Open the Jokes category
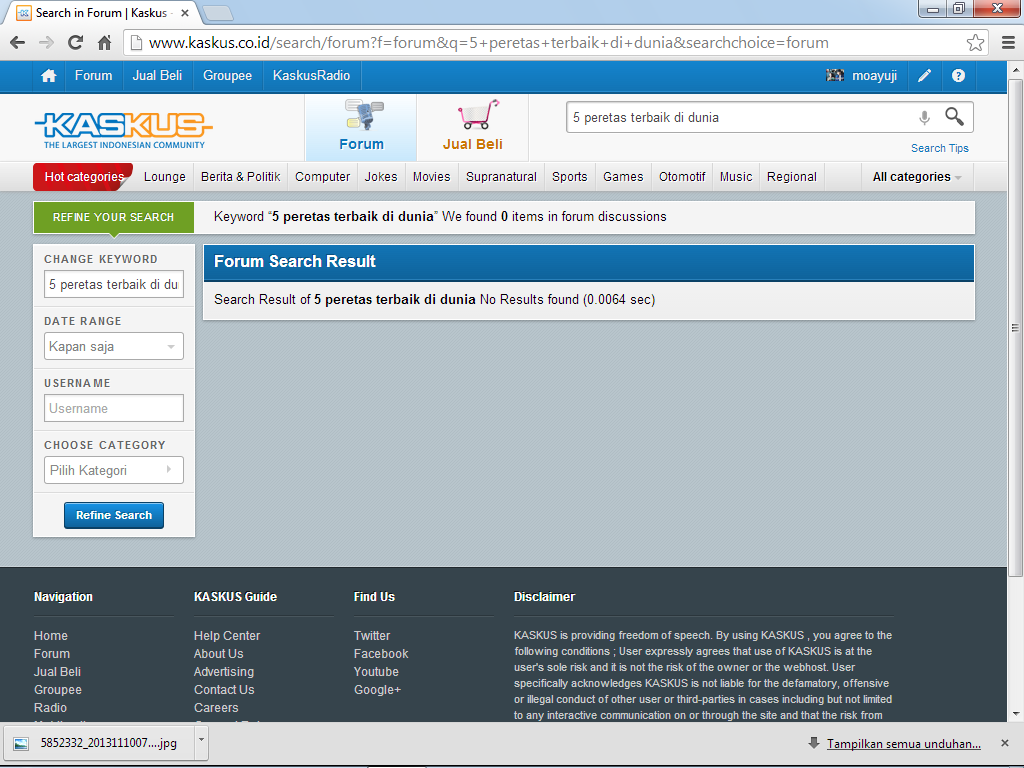Viewport: 1024px width, 768px height. (381, 177)
